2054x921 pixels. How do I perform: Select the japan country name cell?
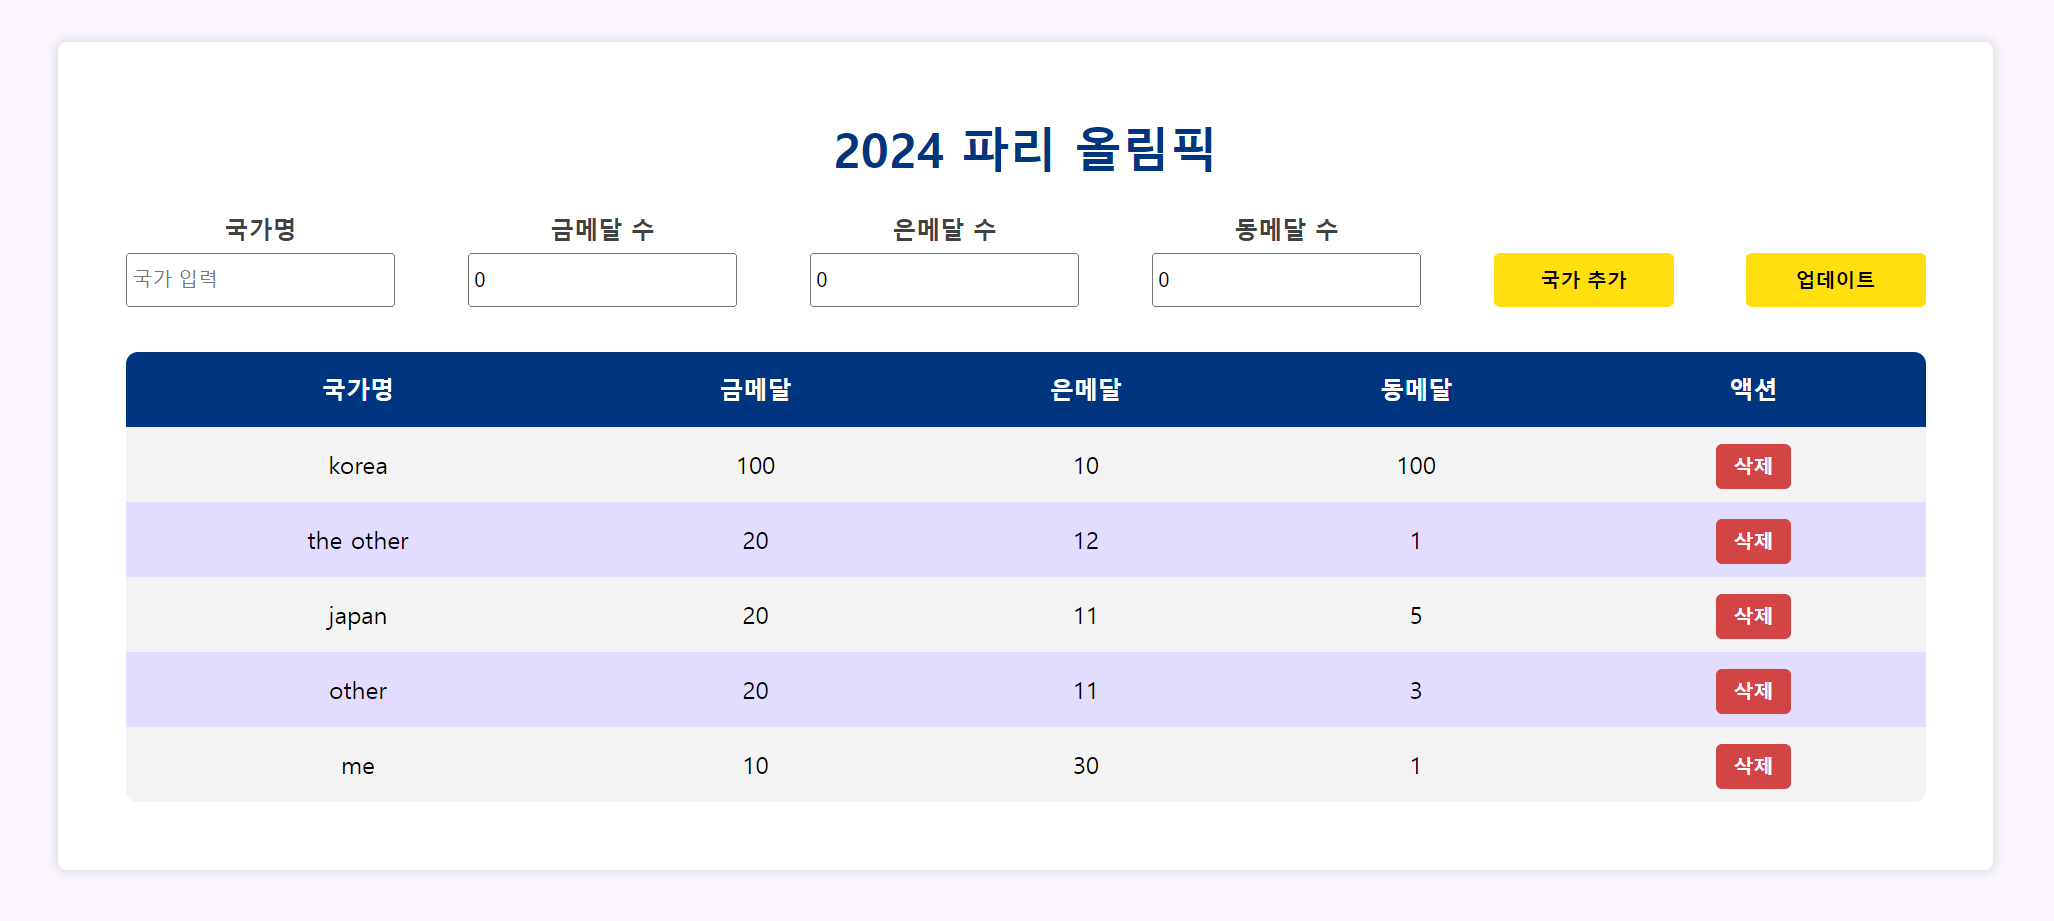pyautogui.click(x=358, y=615)
